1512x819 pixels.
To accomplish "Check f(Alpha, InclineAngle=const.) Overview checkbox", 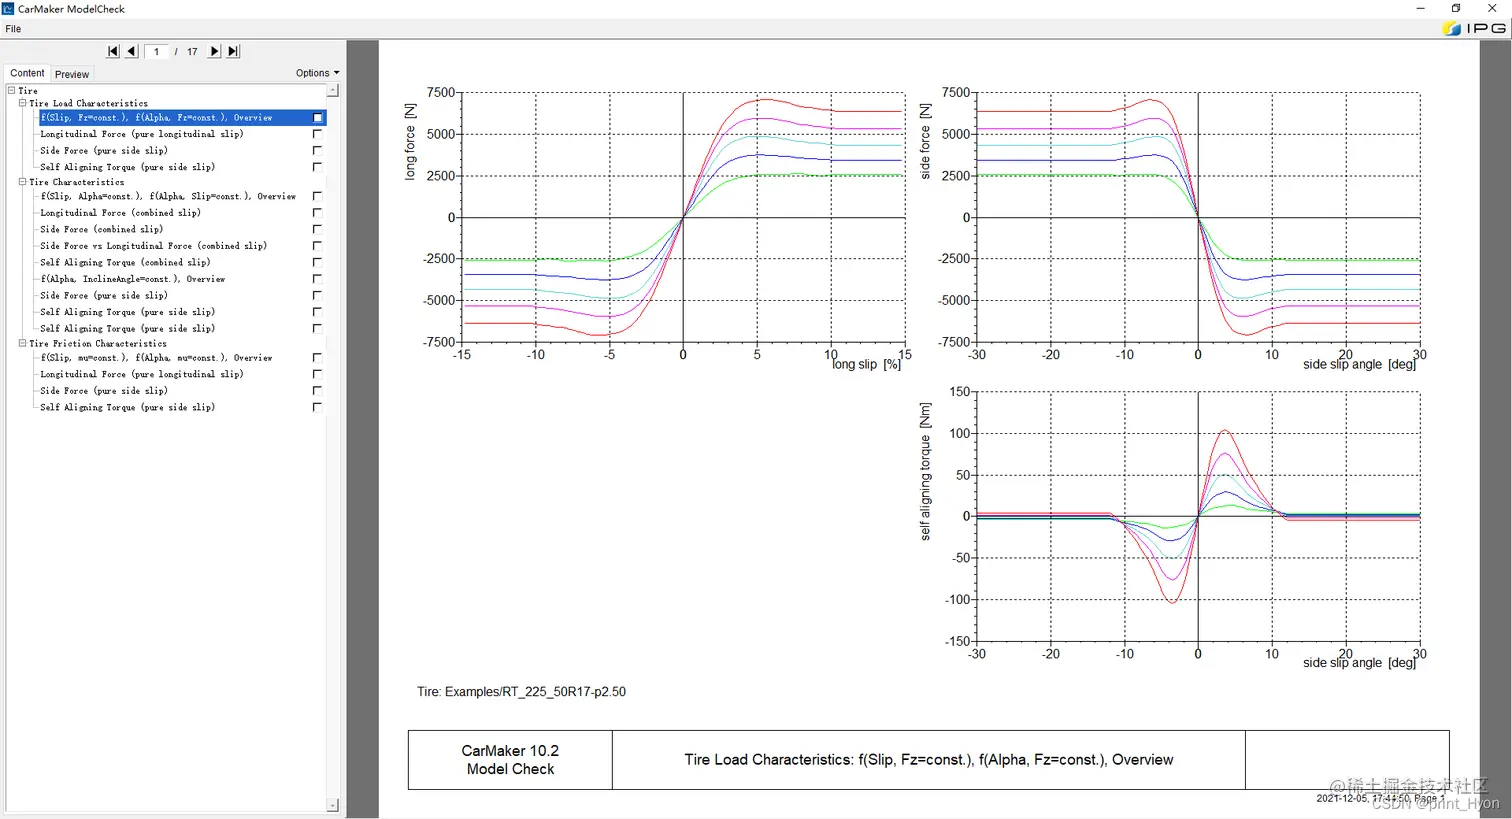I will click(318, 279).
